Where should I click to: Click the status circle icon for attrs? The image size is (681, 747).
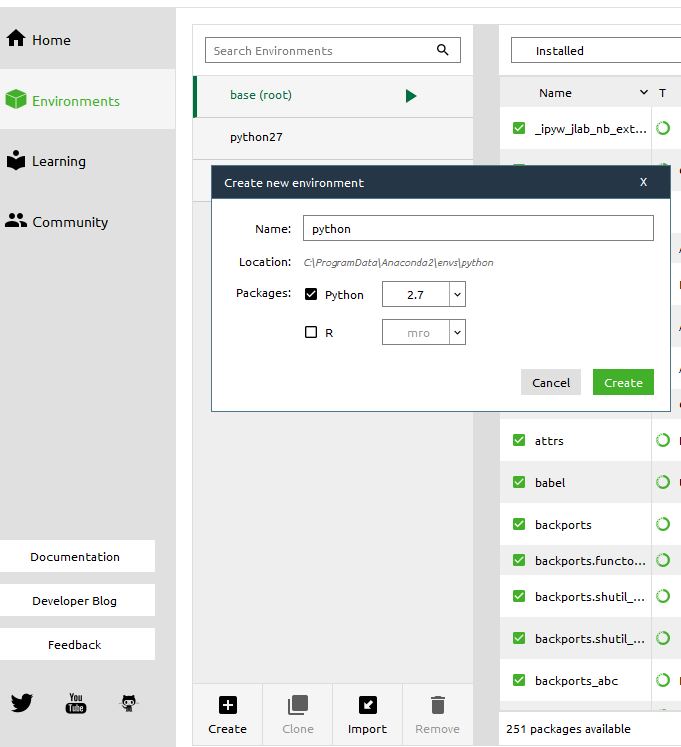[x=663, y=440]
